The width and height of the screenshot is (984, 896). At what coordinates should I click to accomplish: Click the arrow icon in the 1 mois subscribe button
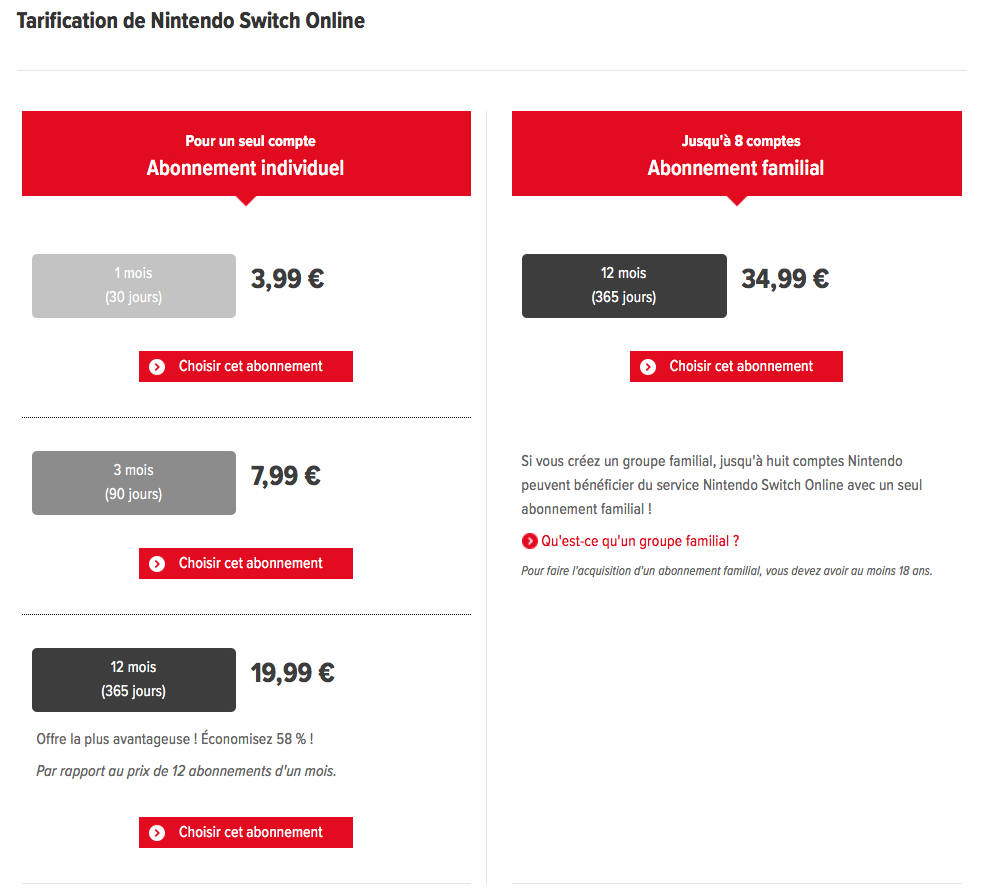(x=157, y=367)
